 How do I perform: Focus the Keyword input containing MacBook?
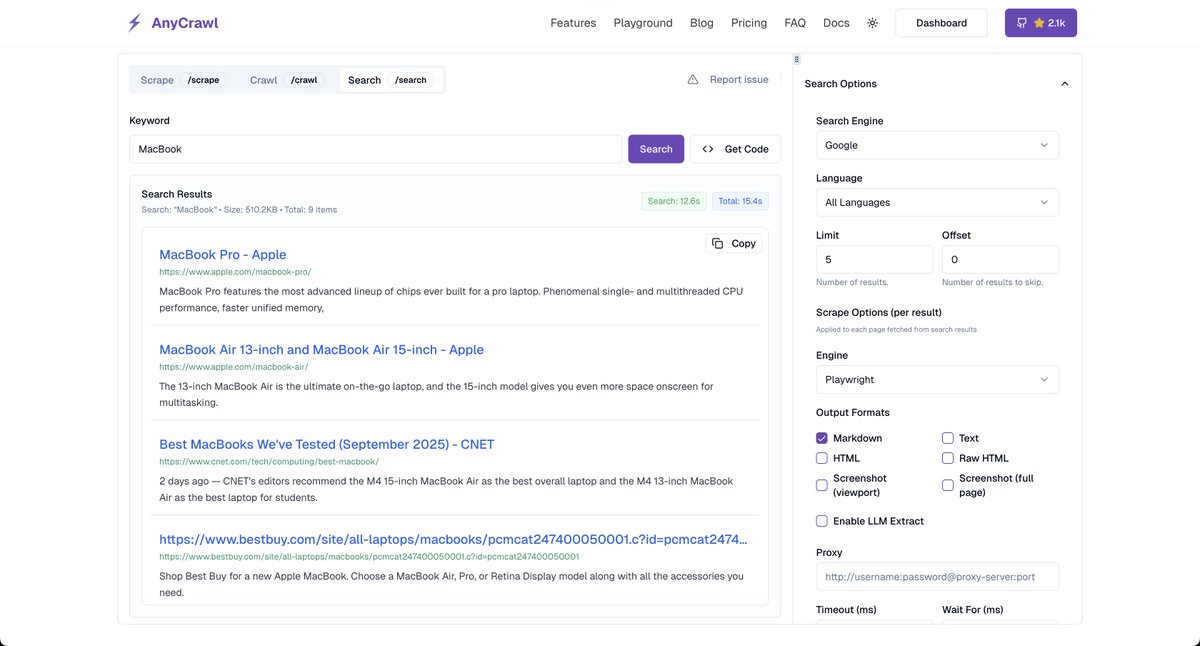pos(376,149)
